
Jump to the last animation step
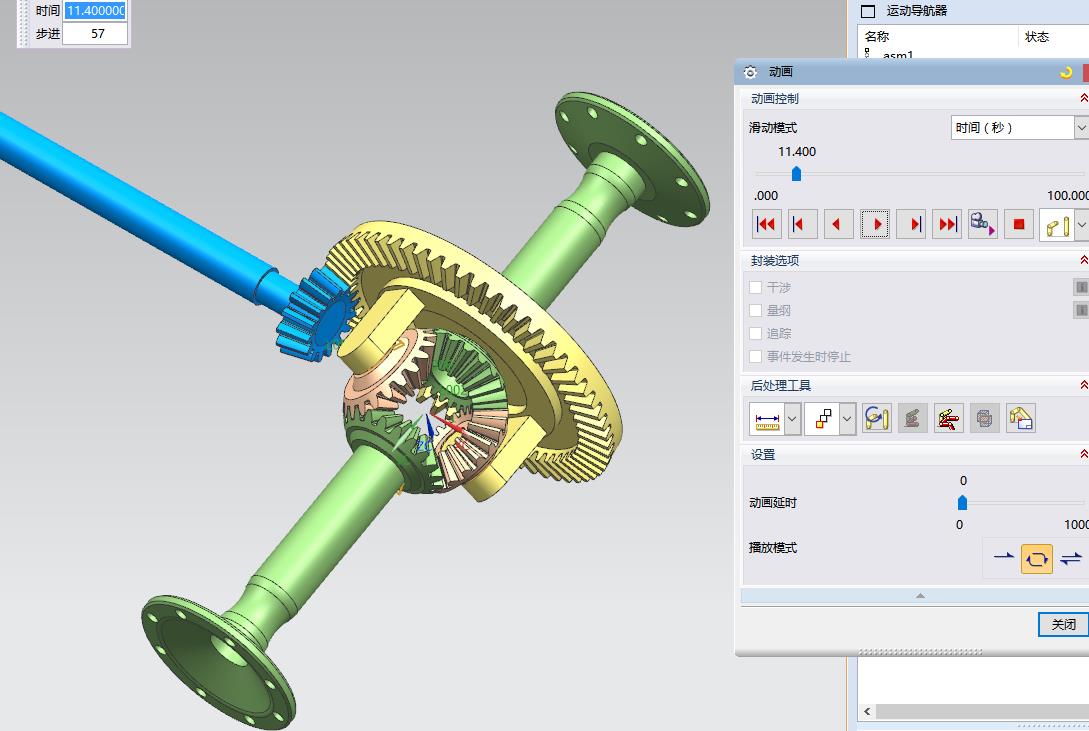947,224
